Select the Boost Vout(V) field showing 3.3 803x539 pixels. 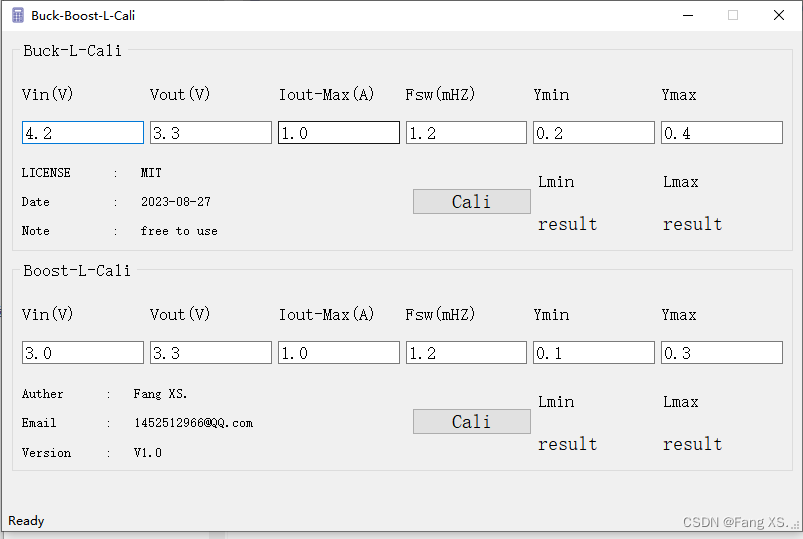[211, 353]
